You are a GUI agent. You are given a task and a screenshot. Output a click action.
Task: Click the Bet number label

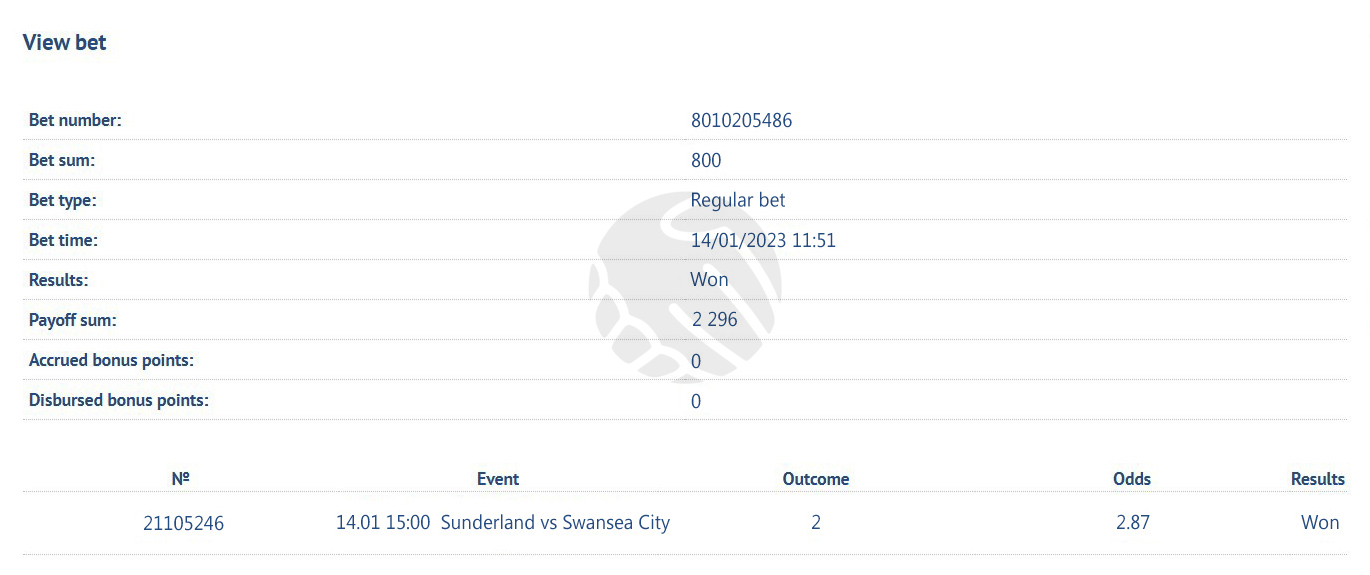(x=75, y=120)
